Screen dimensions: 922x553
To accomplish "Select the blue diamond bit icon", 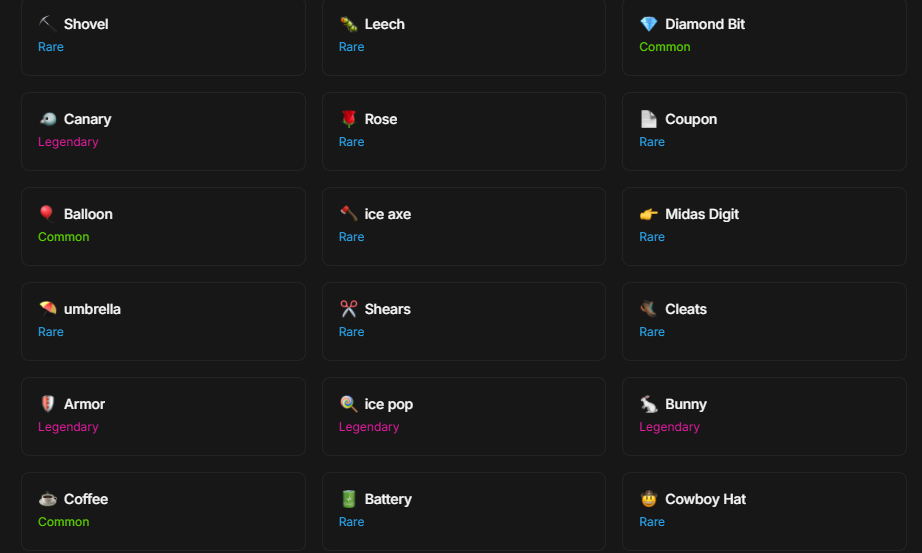I will pyautogui.click(x=649, y=24).
